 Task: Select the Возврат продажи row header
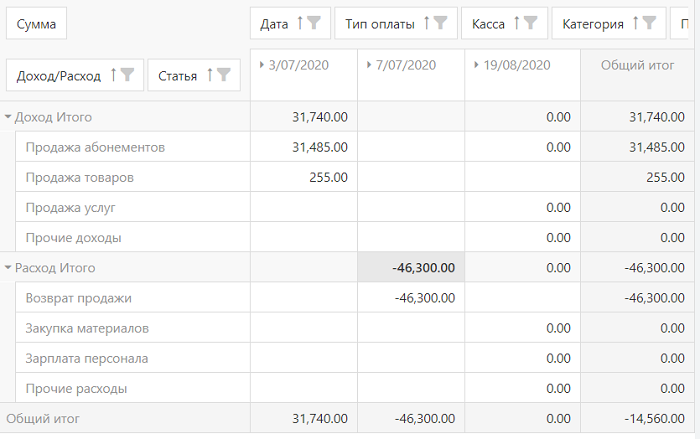click(133, 298)
